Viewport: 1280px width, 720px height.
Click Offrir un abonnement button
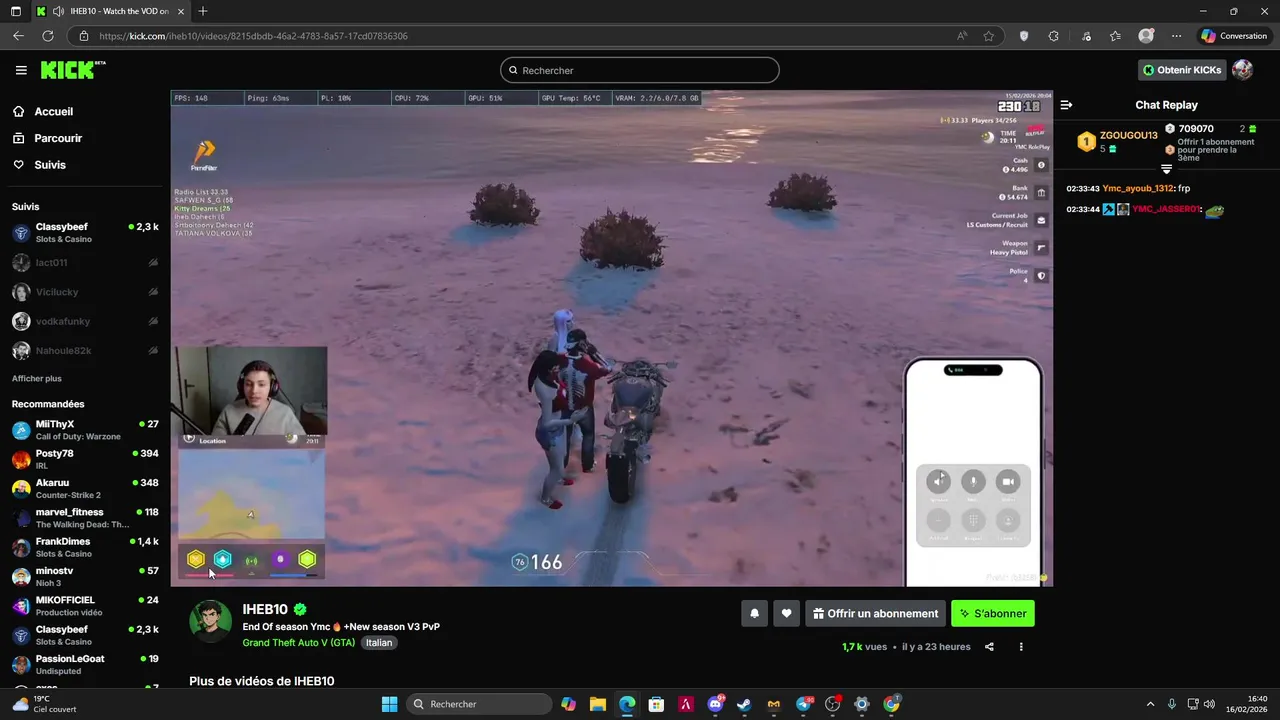(875, 614)
